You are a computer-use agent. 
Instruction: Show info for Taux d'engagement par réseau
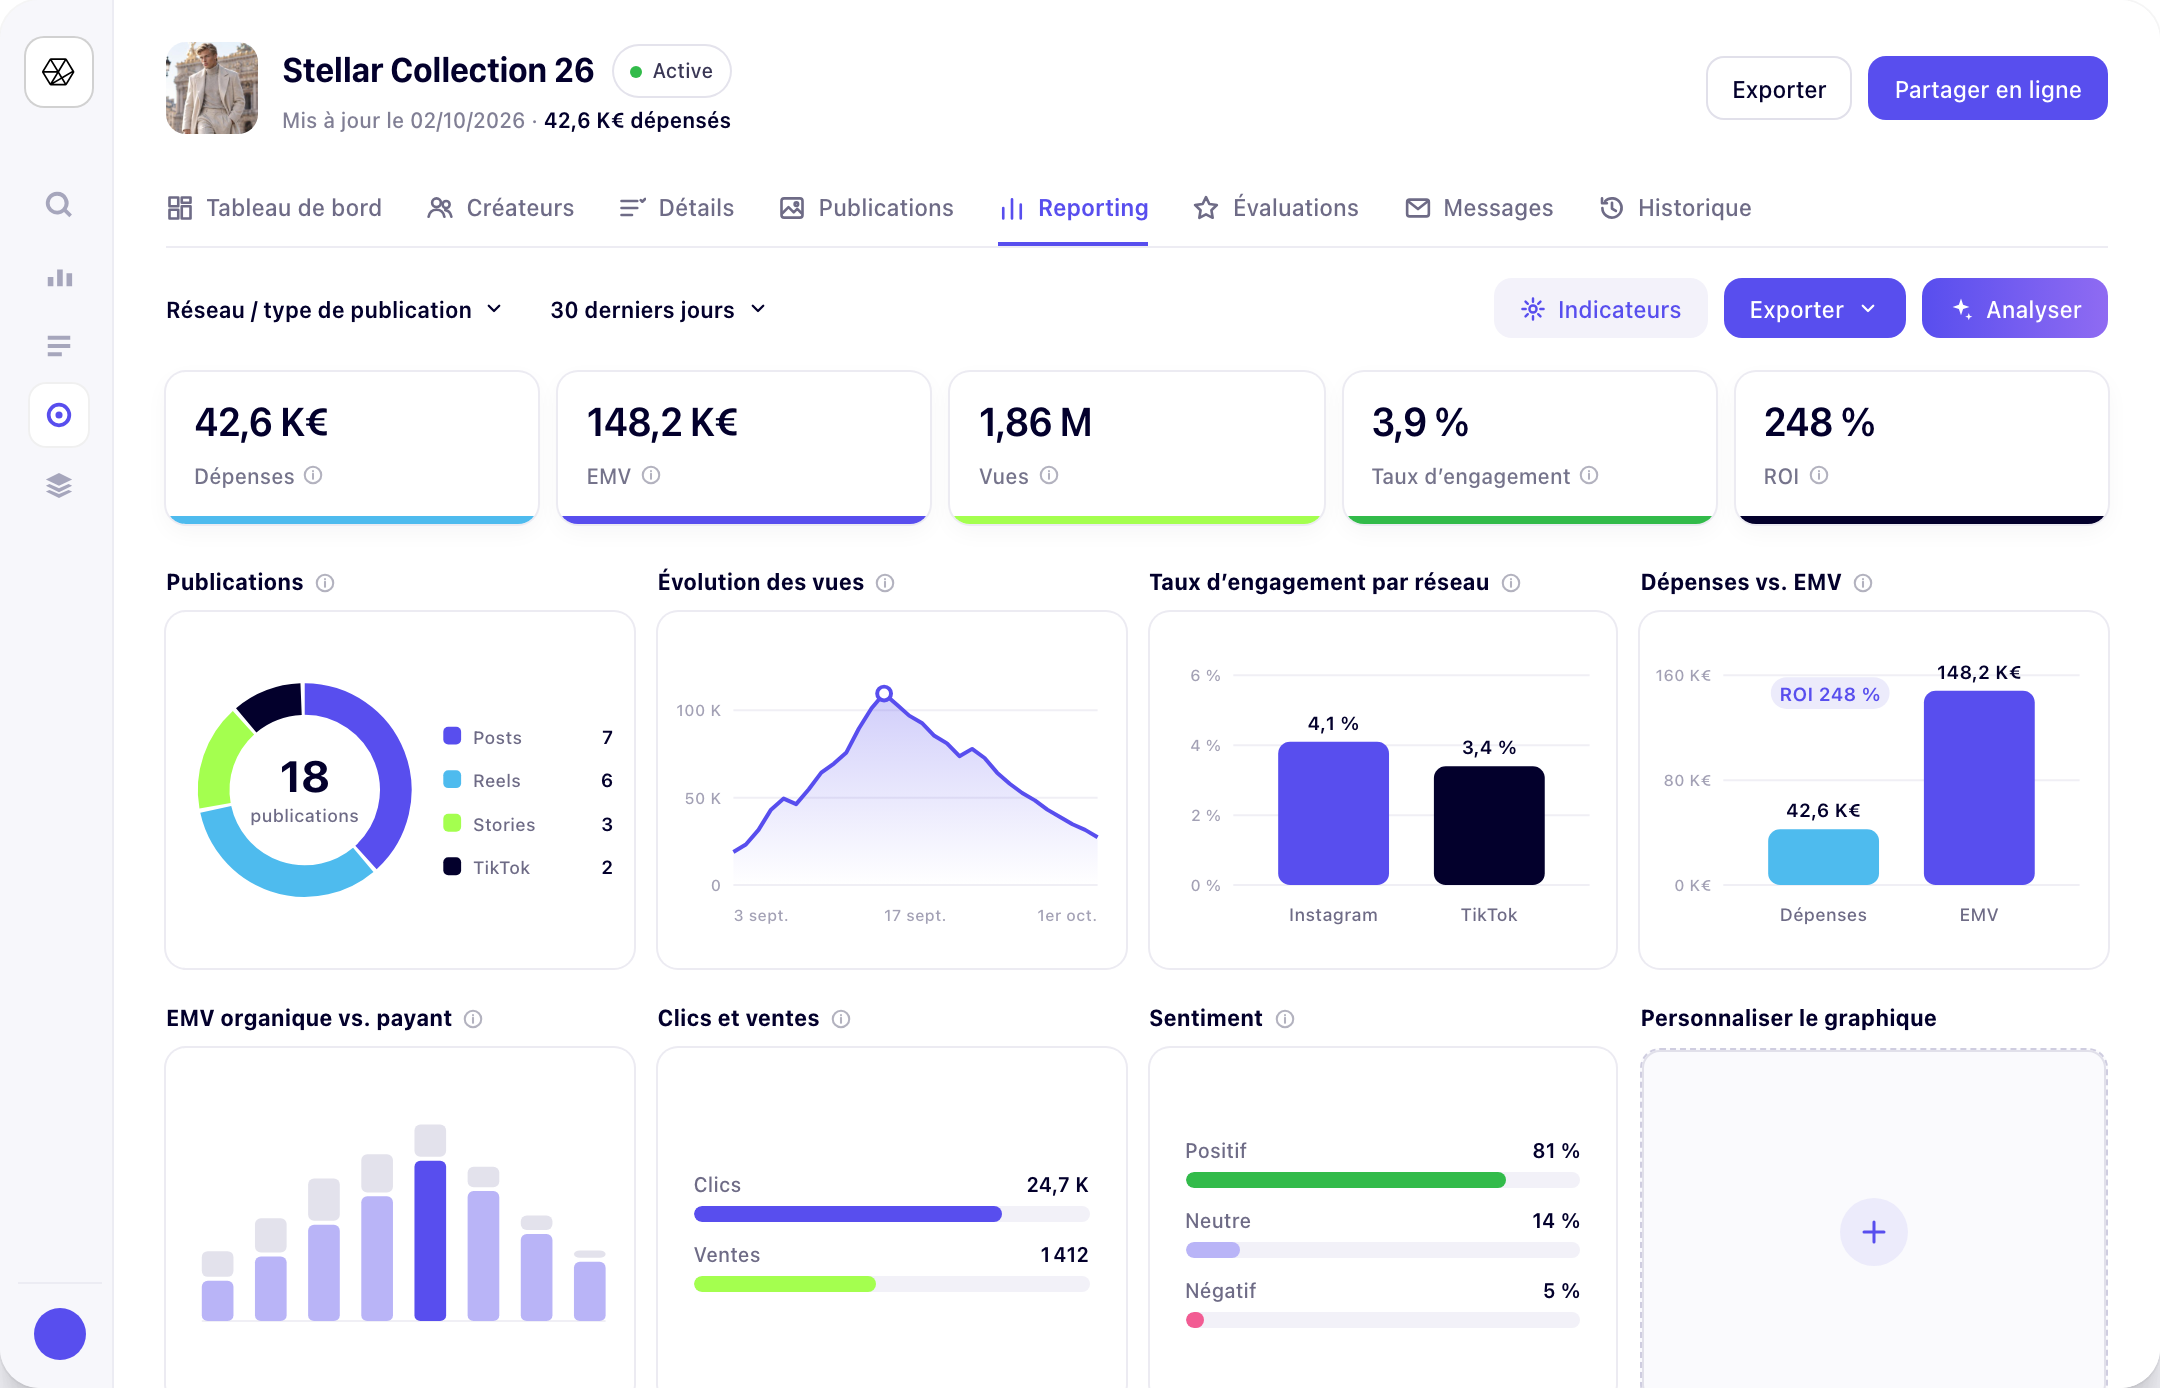point(1511,583)
